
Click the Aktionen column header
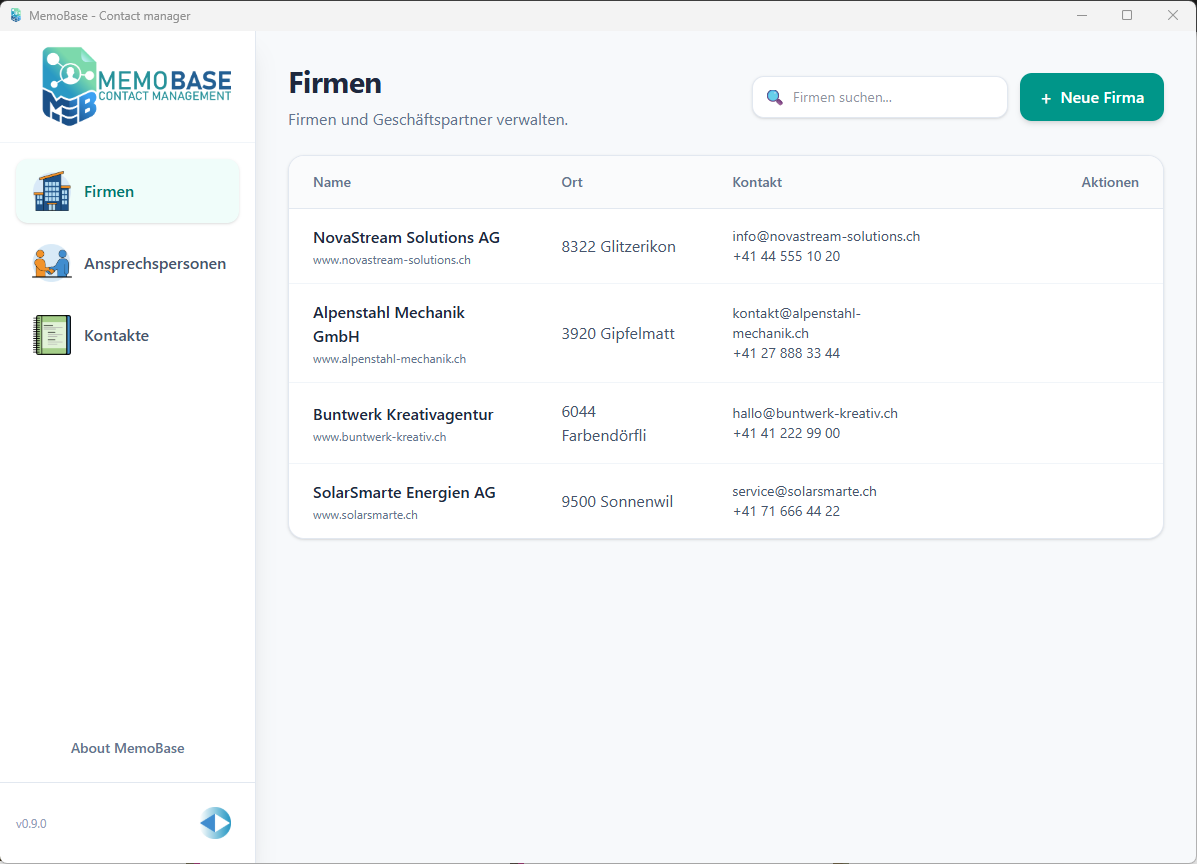(1110, 182)
